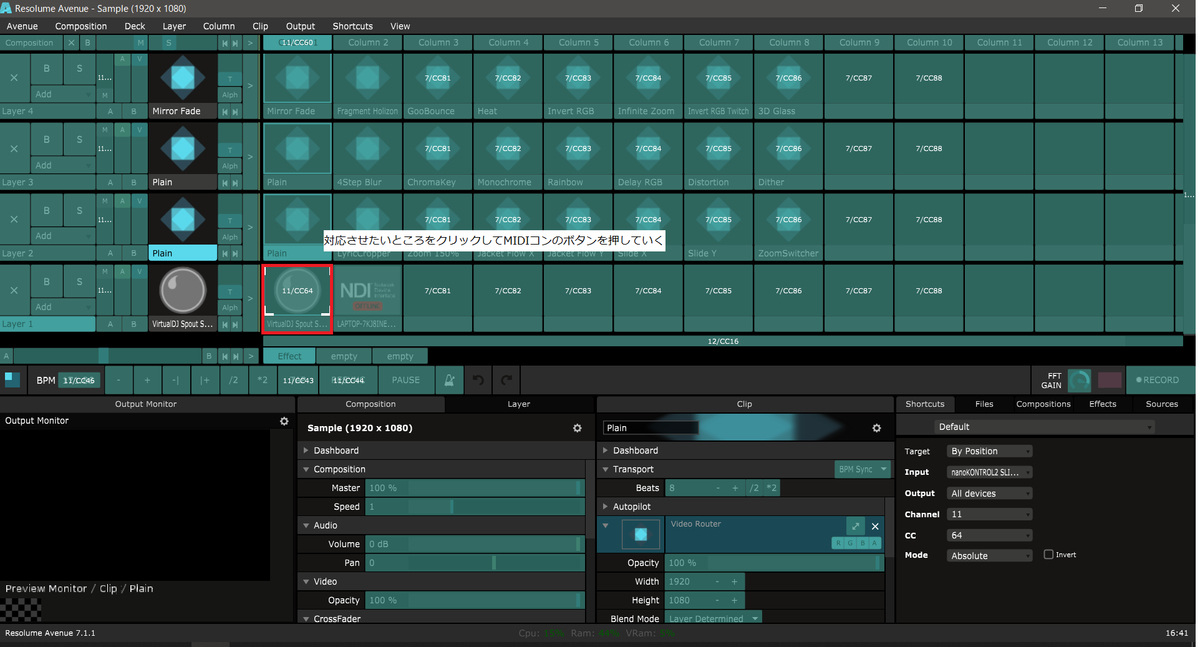Toggle Invert checkbox in Shortcuts panel
Viewport: 1200px width, 647px height.
point(1048,555)
